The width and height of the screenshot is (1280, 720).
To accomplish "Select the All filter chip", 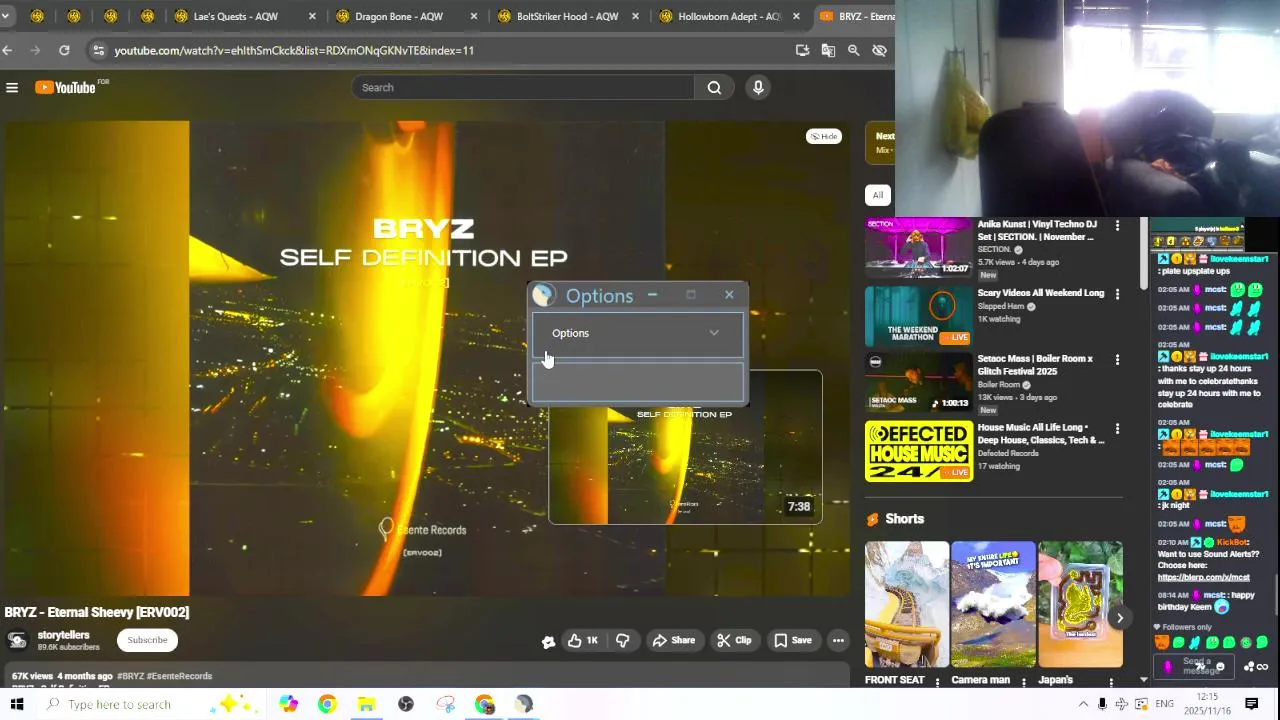I will 877,195.
